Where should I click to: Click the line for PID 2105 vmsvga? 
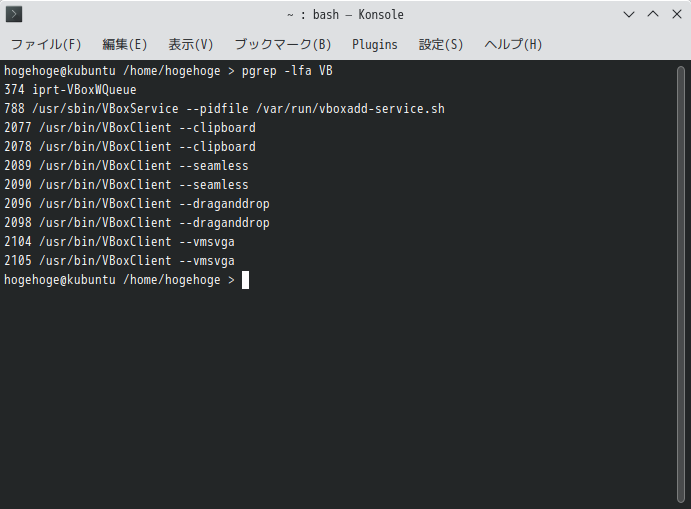tap(119, 260)
